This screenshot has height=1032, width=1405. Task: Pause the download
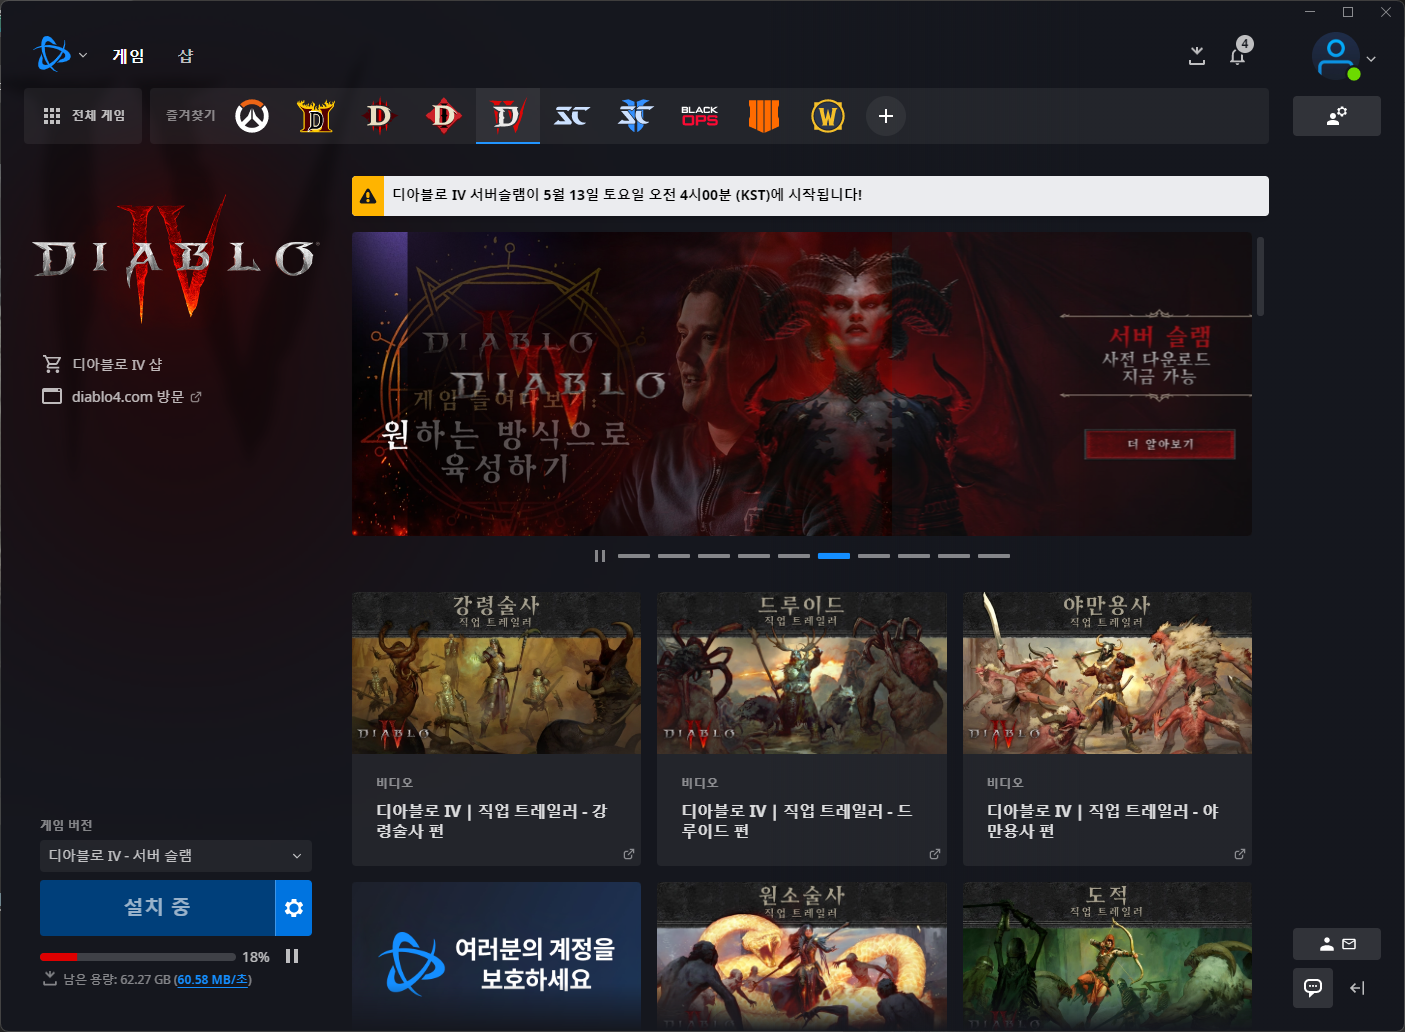coord(292,956)
